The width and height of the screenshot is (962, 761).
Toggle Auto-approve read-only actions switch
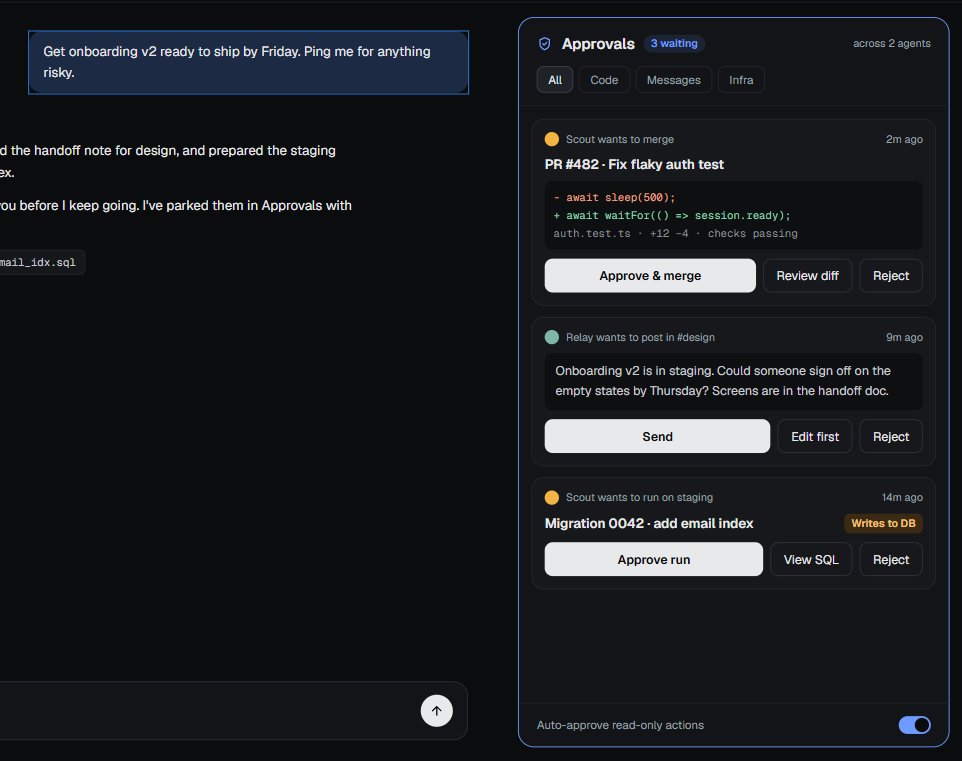click(x=914, y=725)
